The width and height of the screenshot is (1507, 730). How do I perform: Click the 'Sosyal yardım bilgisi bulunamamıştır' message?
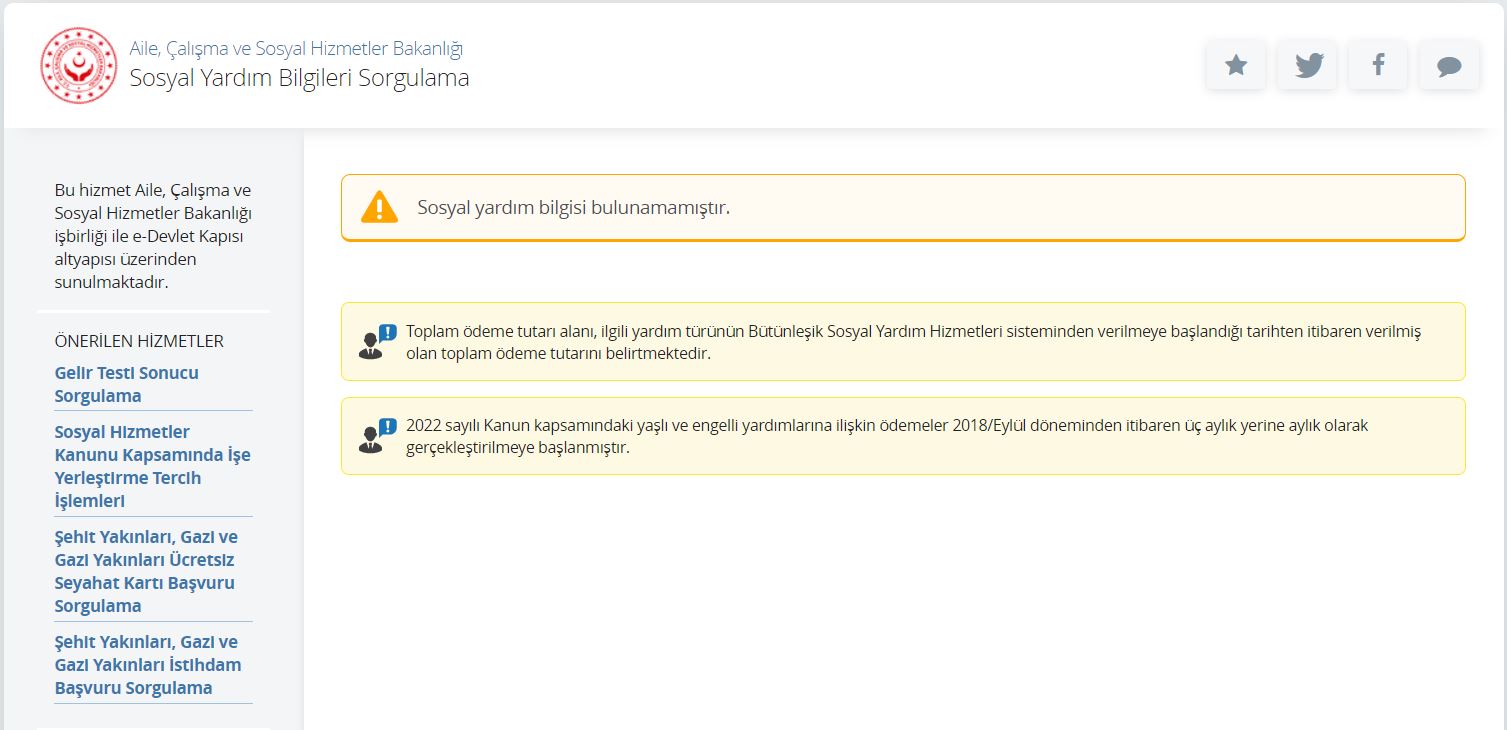[x=573, y=208]
